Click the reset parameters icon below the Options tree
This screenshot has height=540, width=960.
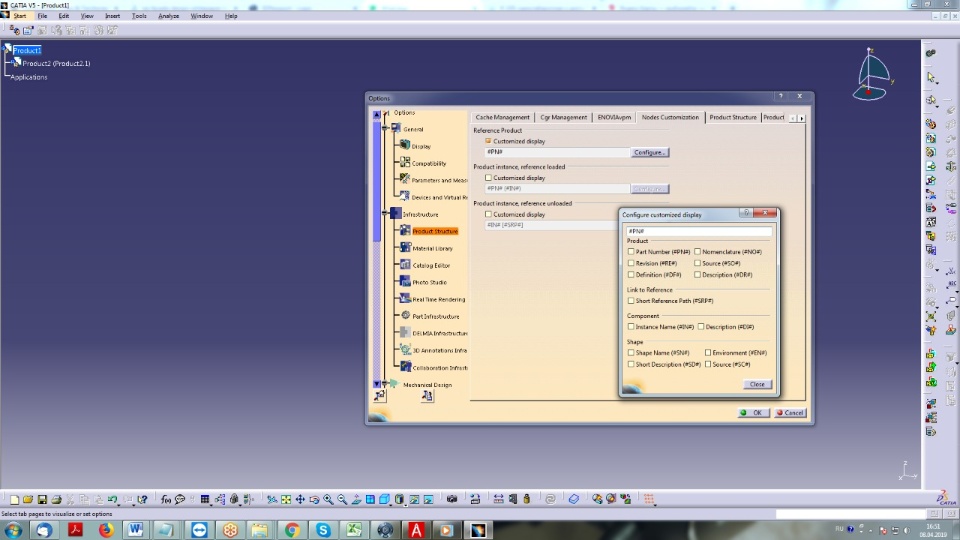(x=380, y=396)
